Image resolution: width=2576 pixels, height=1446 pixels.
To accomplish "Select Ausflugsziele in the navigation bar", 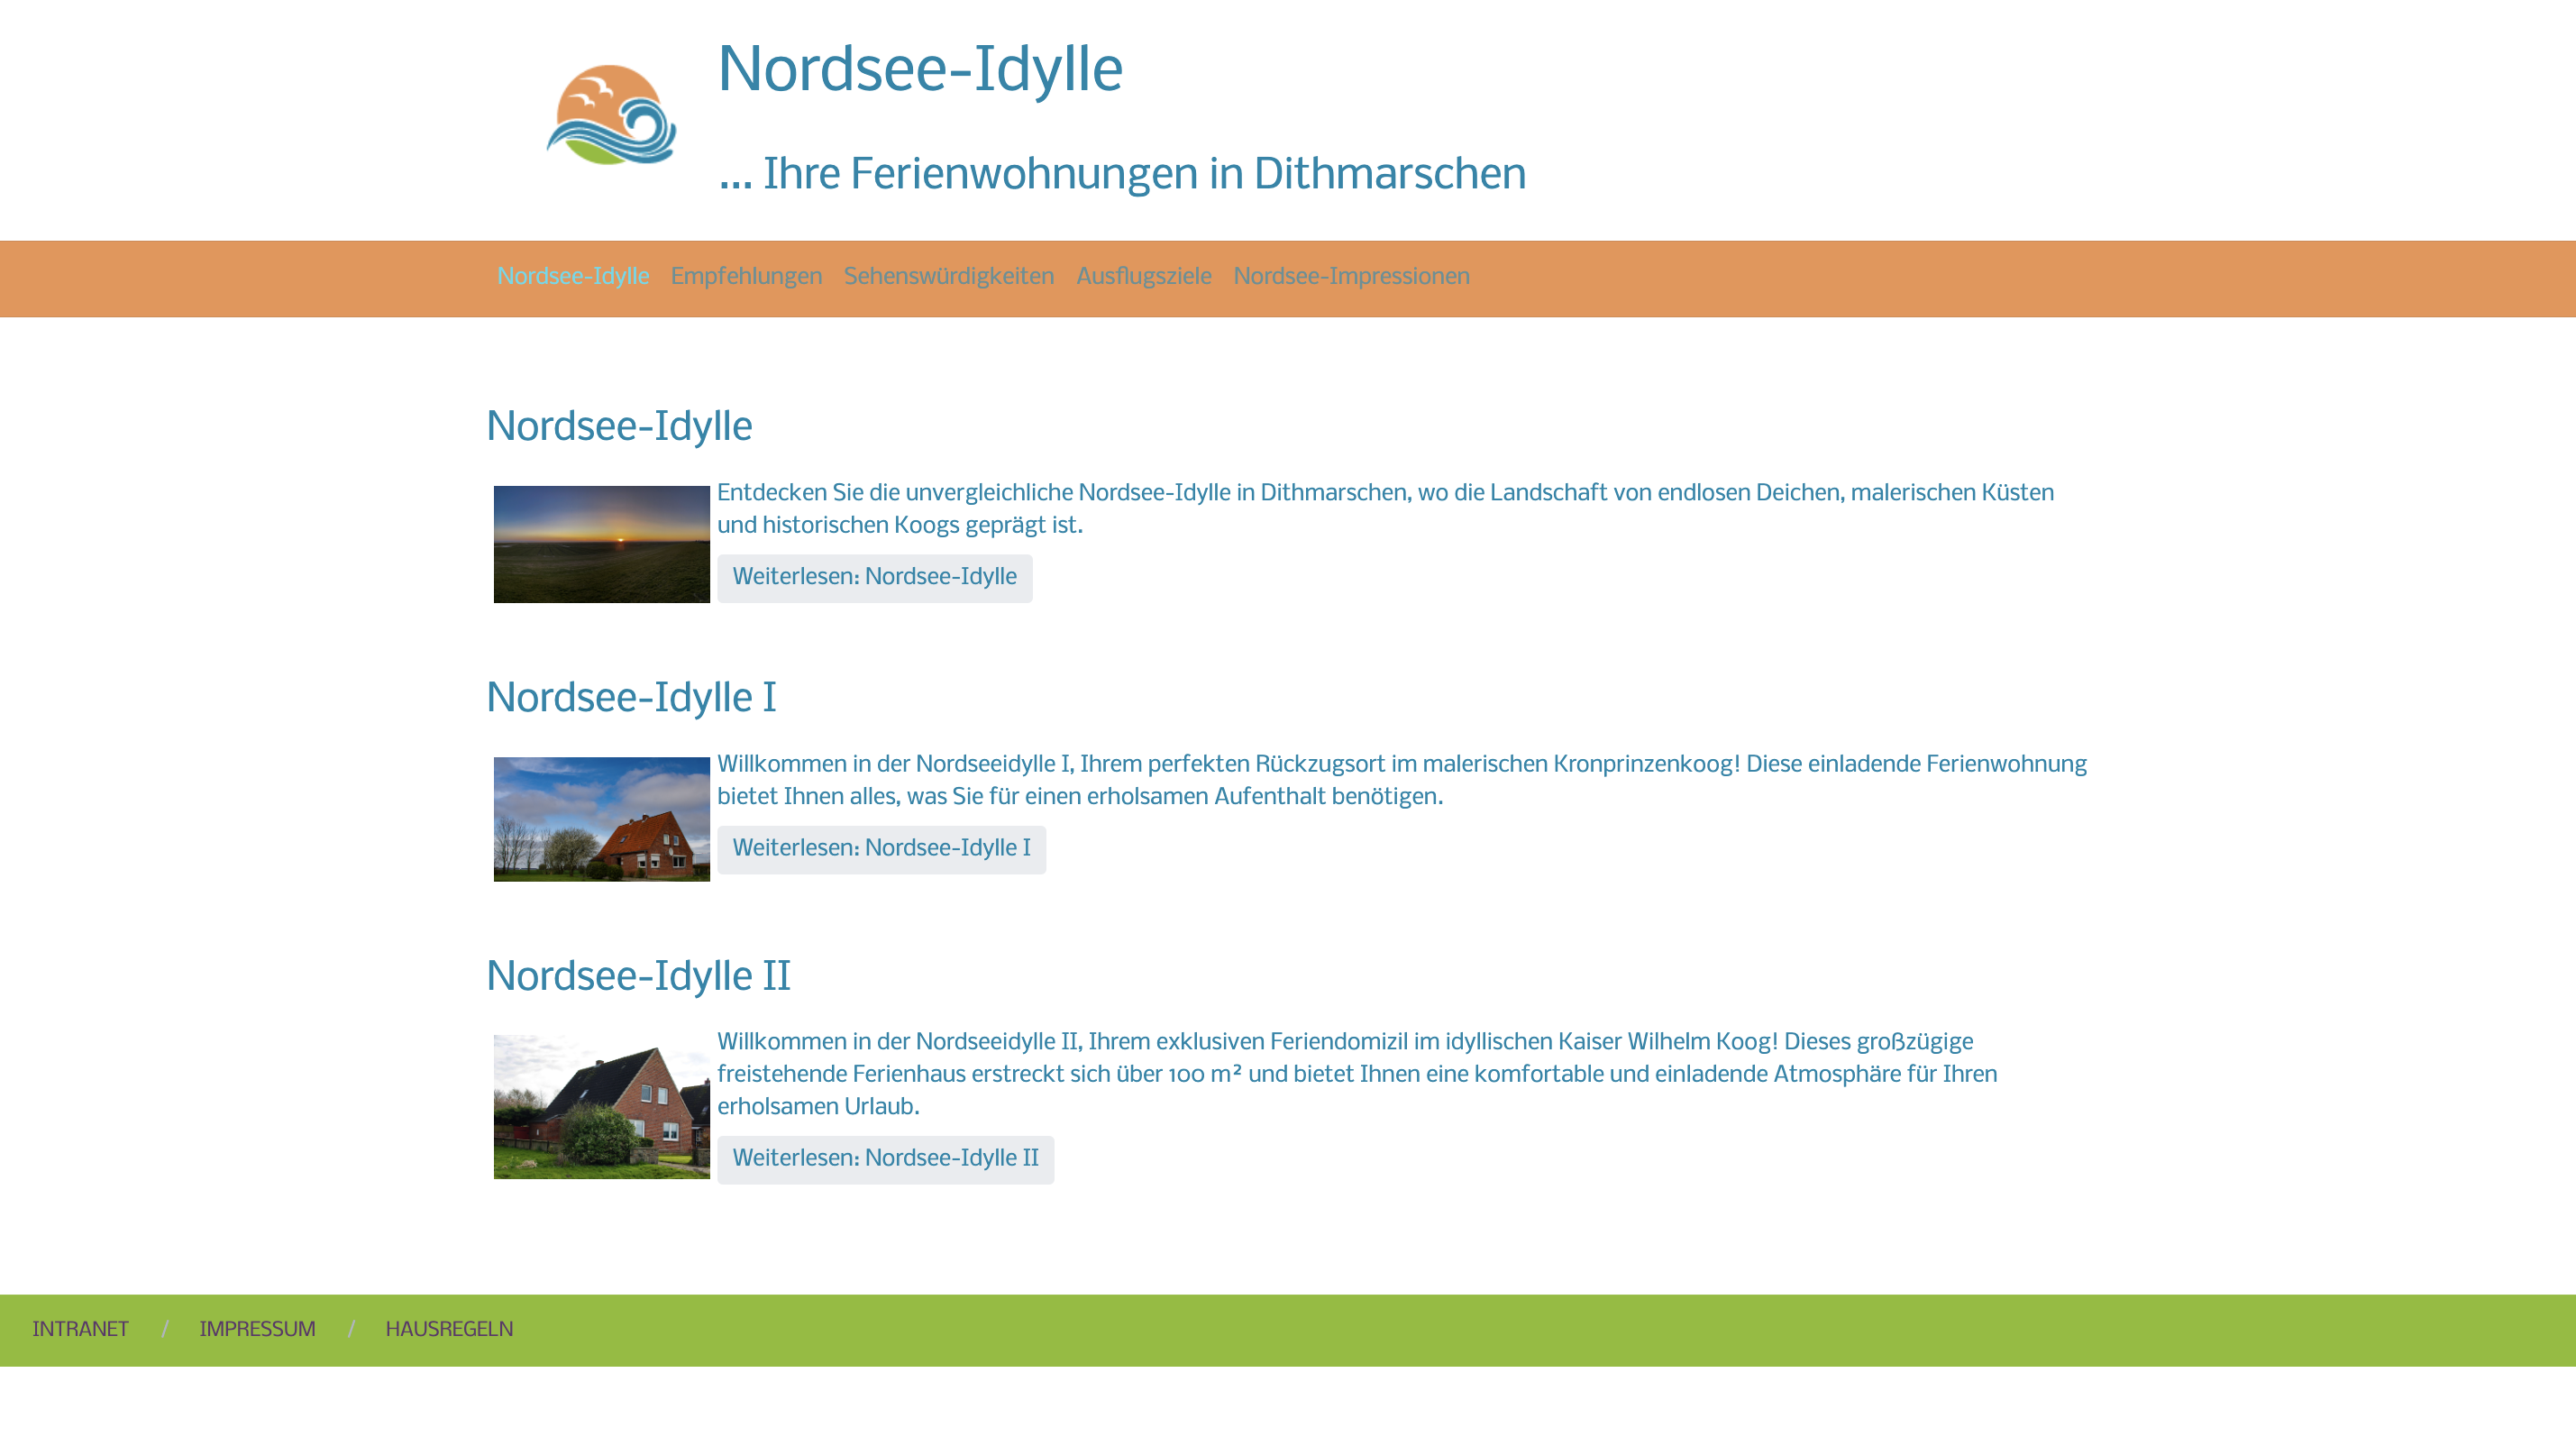I will (1144, 277).
